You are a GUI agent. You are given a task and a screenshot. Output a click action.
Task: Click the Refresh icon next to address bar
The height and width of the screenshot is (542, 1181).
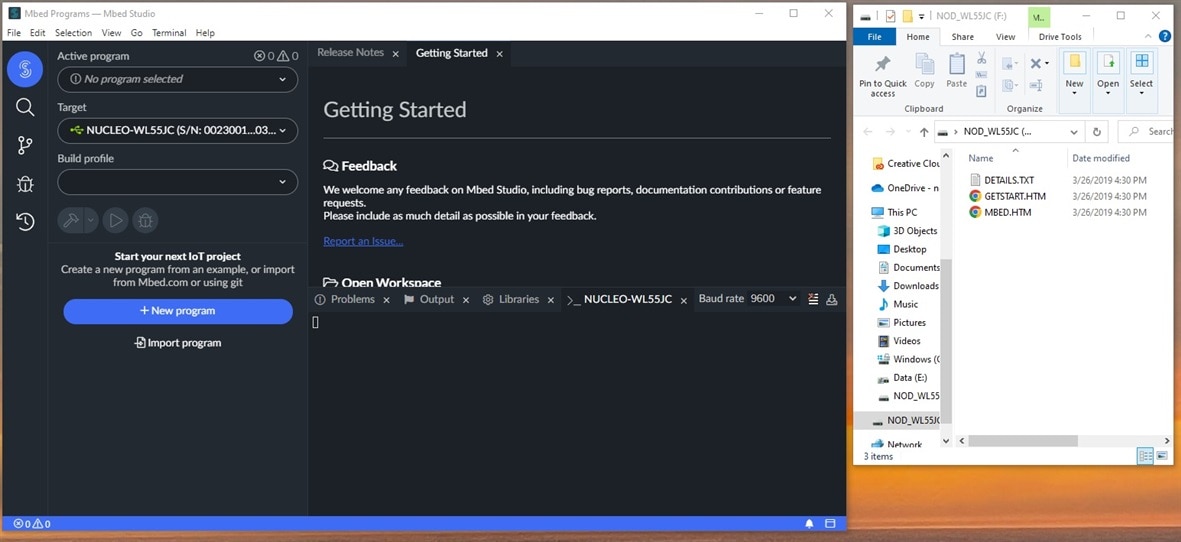(x=1097, y=132)
